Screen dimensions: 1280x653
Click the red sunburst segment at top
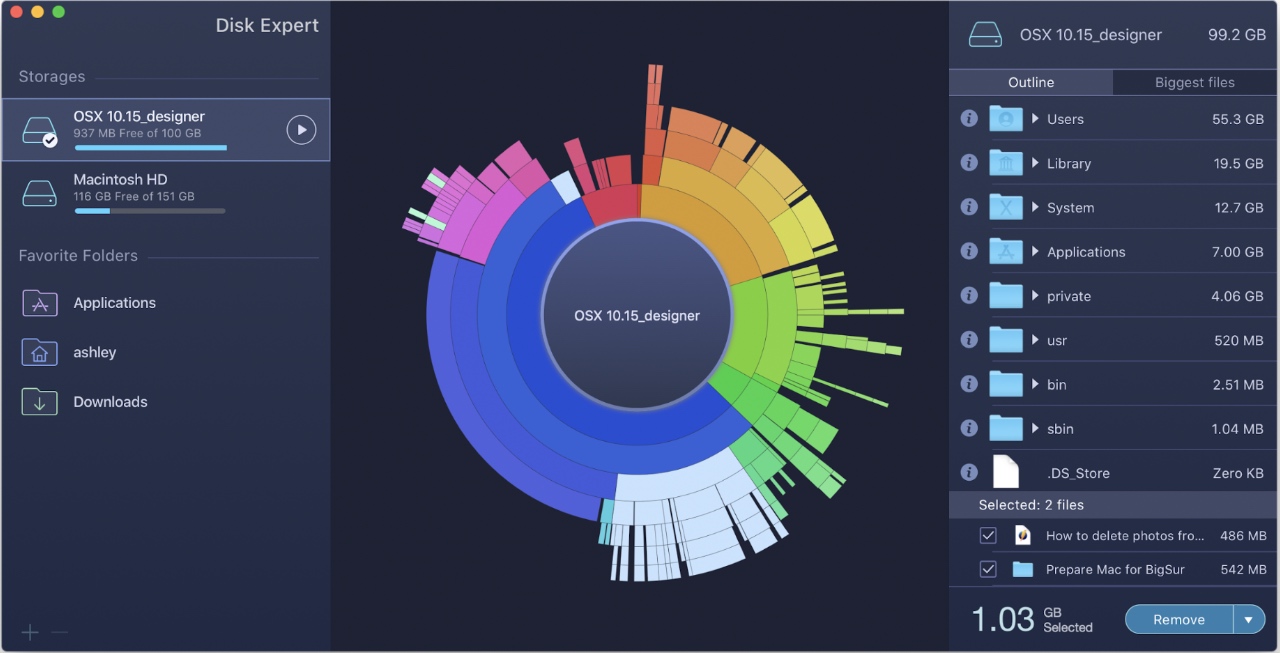click(612, 203)
